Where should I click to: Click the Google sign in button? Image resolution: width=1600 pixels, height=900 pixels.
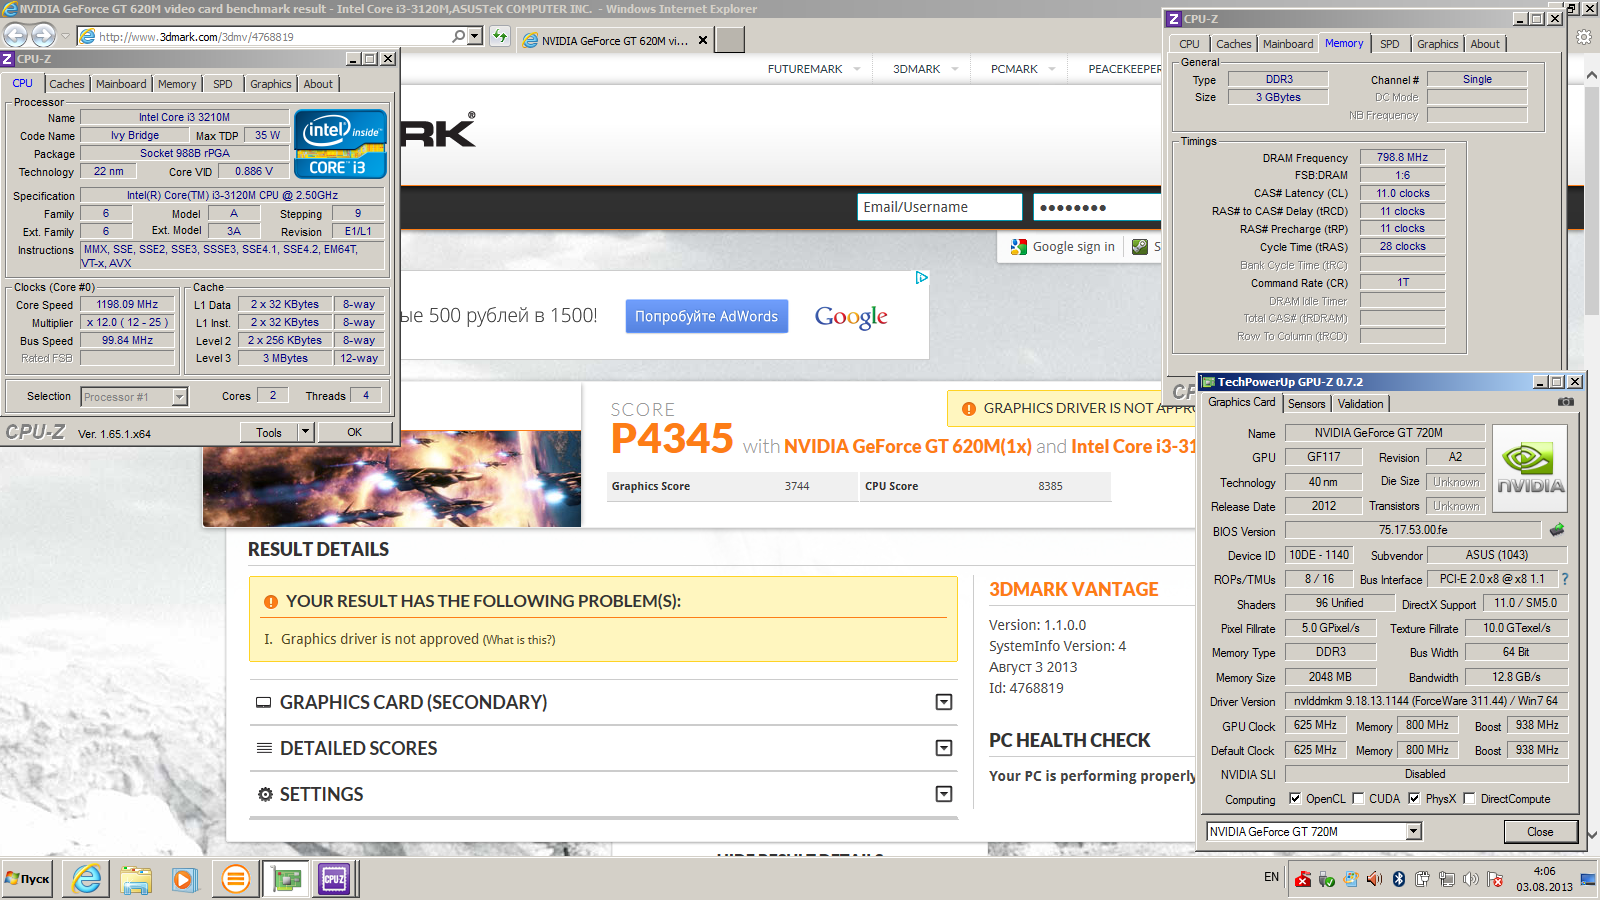(x=1062, y=247)
